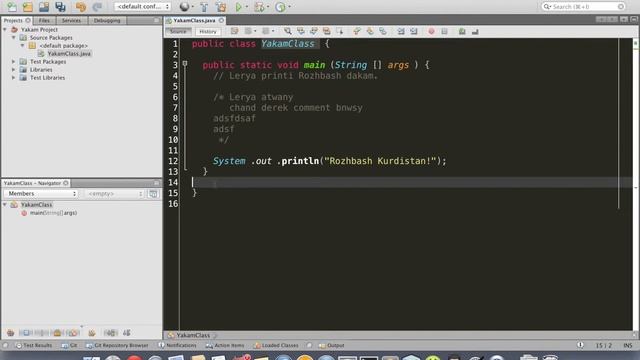Open the Profile Project dropdown arrow
640x360 pixels.
289,7
